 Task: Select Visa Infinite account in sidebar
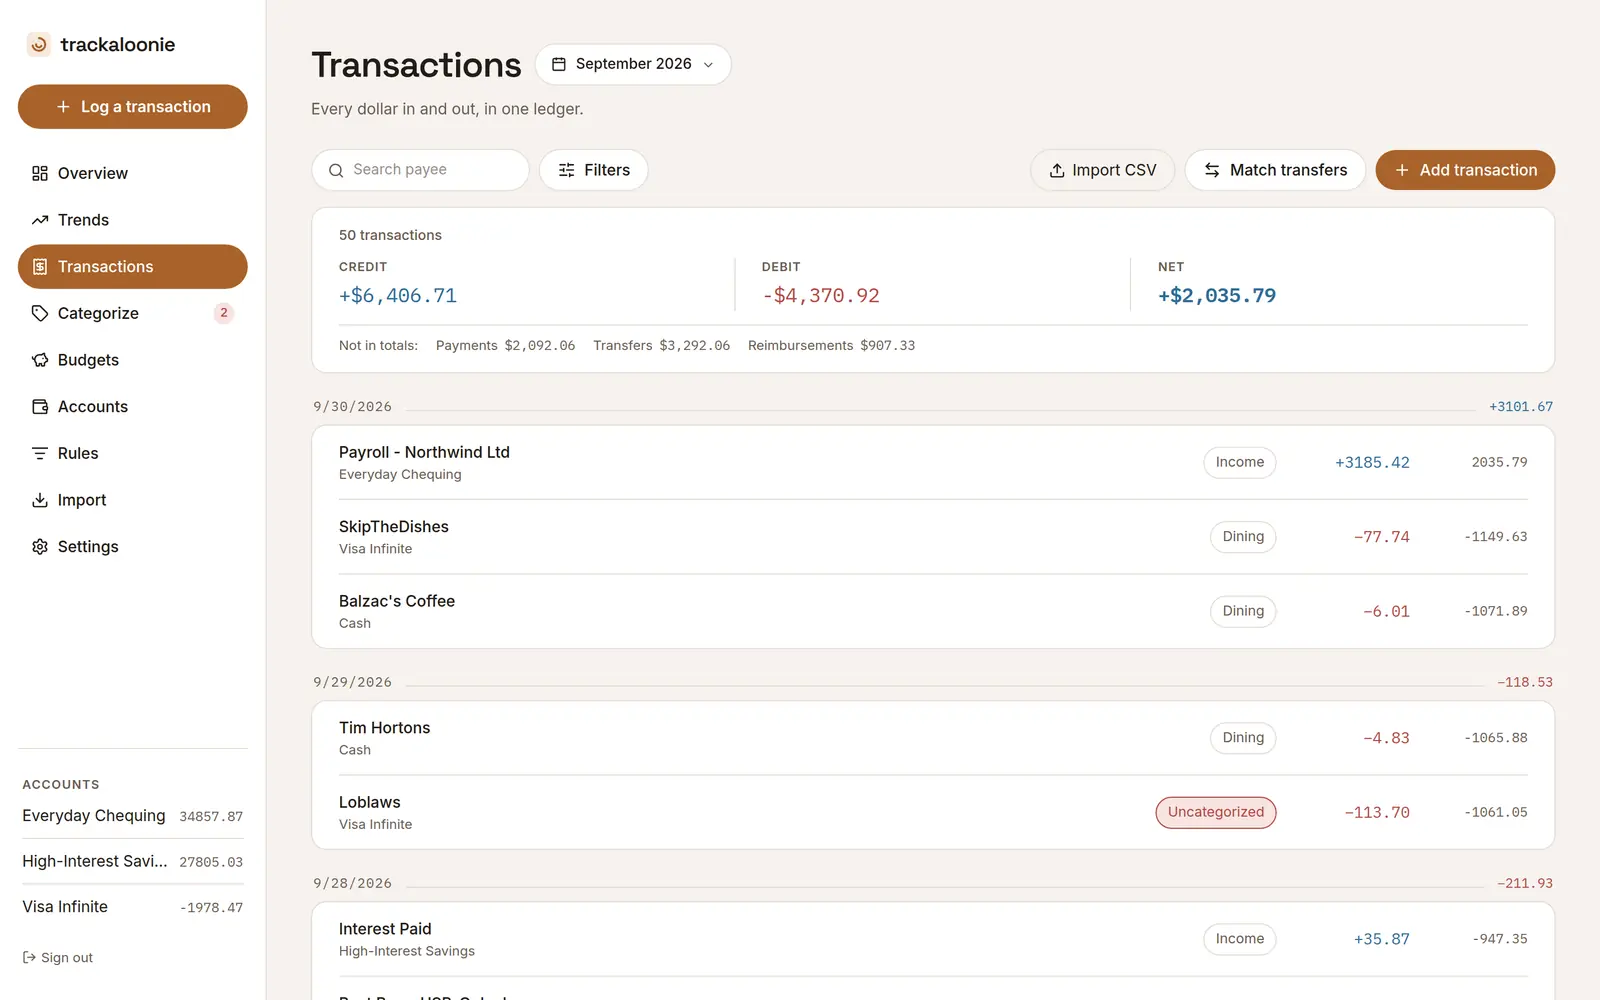coord(133,907)
